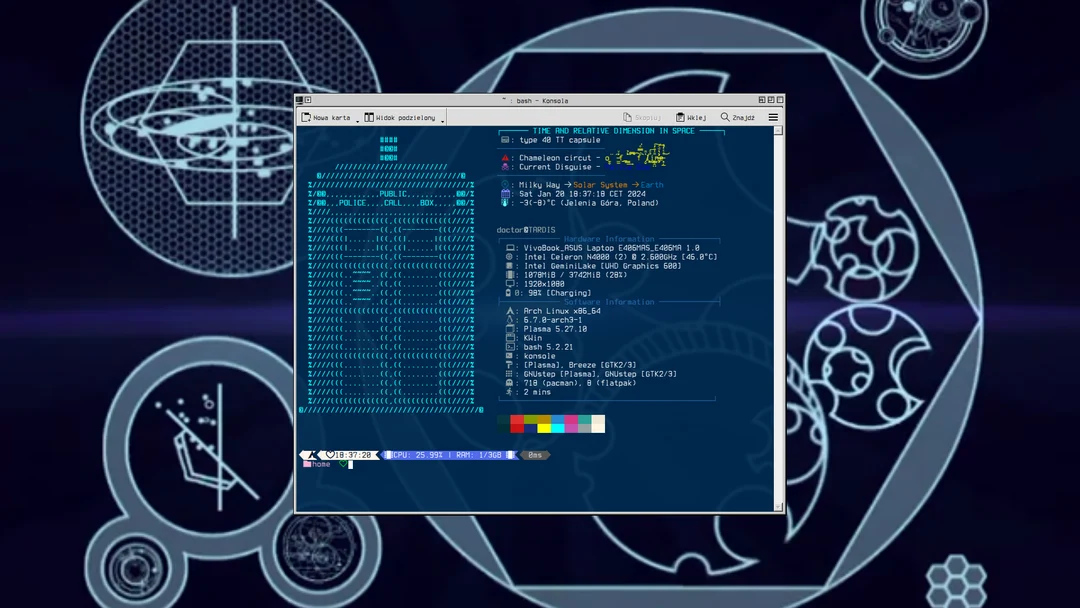The image size is (1080, 608).
Task: Paste clipboard using the Wklej icon
Action: point(679,117)
